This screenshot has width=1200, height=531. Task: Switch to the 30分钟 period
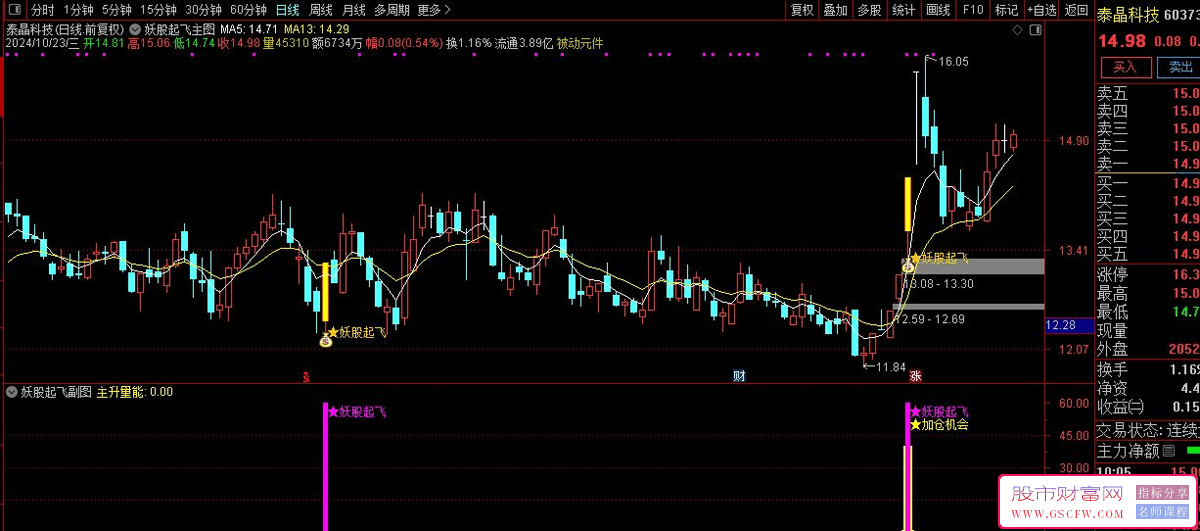click(x=203, y=10)
